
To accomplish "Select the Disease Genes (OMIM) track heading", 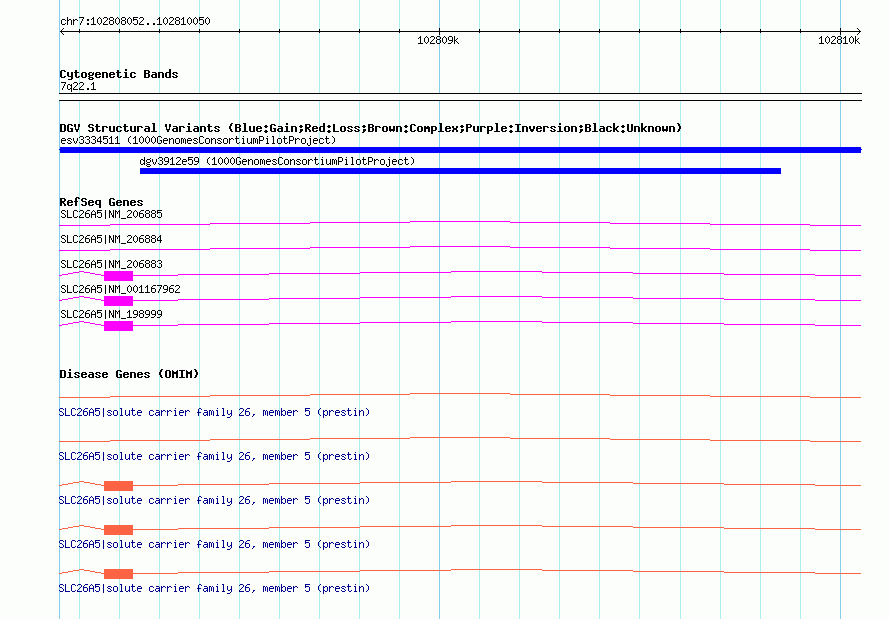I will (129, 374).
